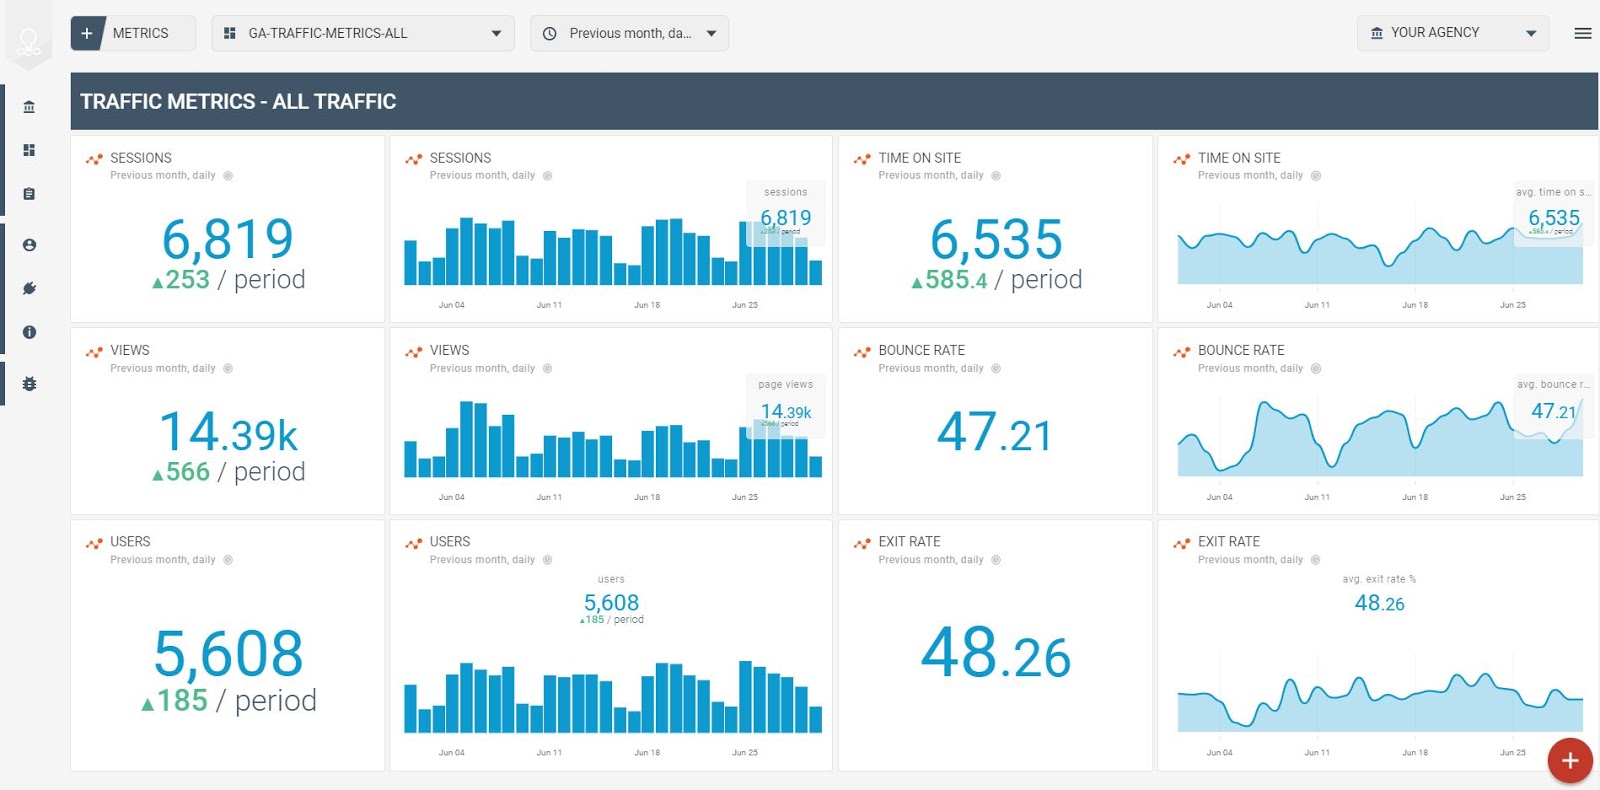
Task: Open the user account icon in the sidebar
Action: [x=29, y=245]
